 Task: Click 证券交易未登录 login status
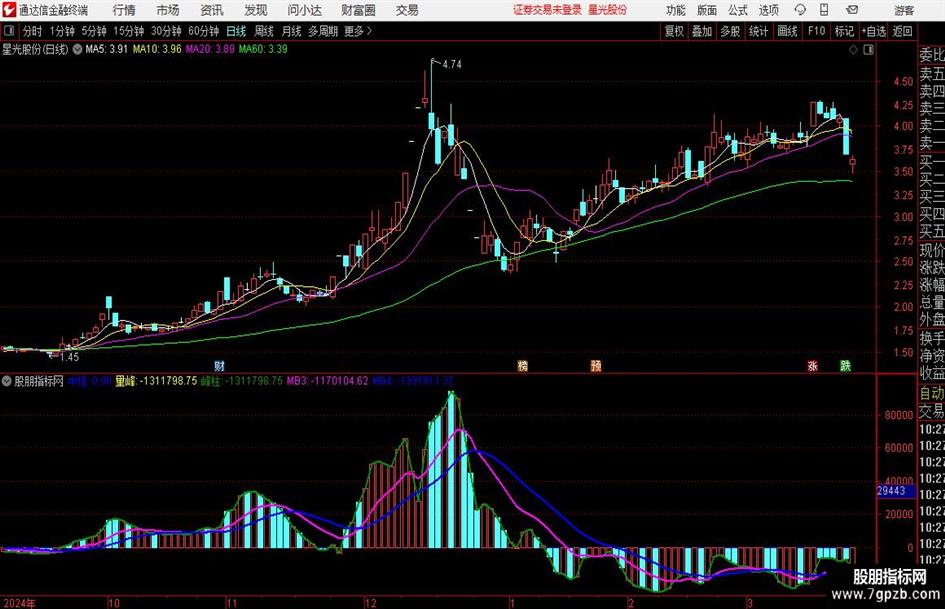coord(547,10)
